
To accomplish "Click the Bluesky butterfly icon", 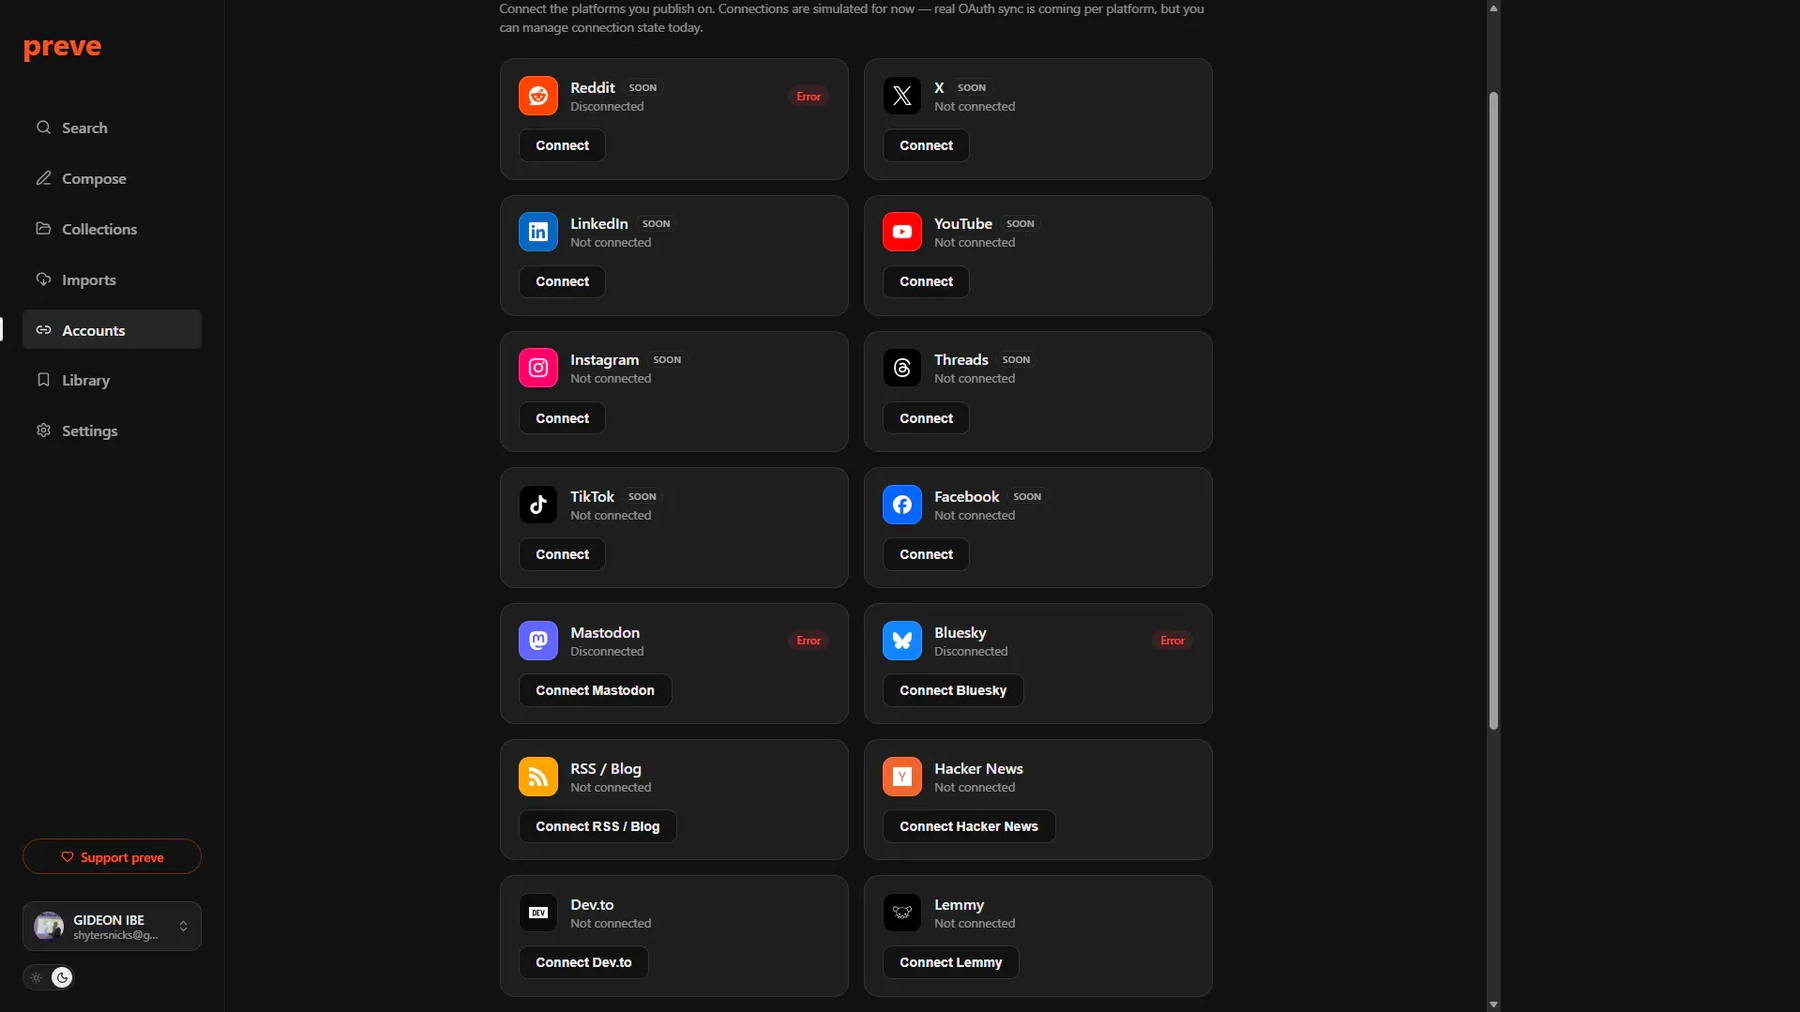I will (x=902, y=641).
